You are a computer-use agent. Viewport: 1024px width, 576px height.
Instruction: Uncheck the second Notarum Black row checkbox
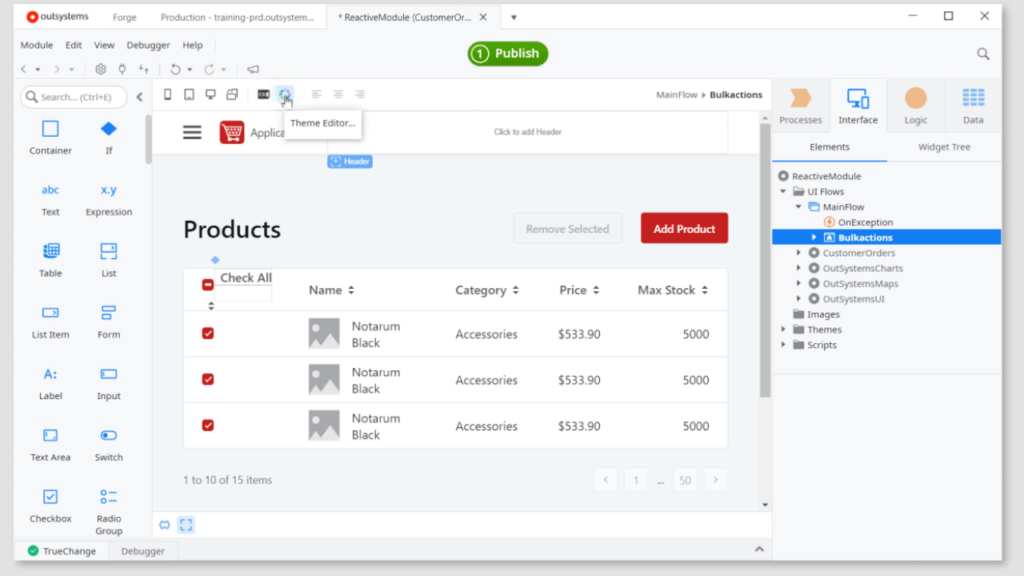208,379
